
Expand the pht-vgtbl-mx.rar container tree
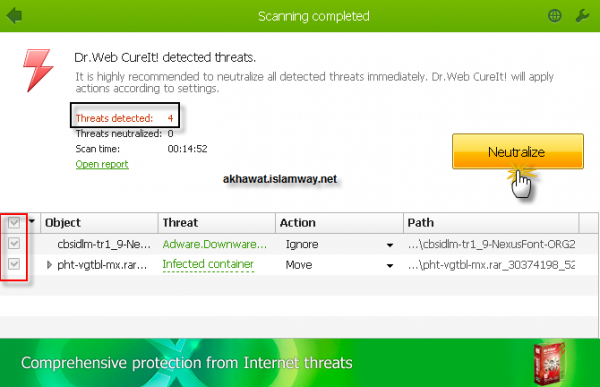tap(49, 265)
